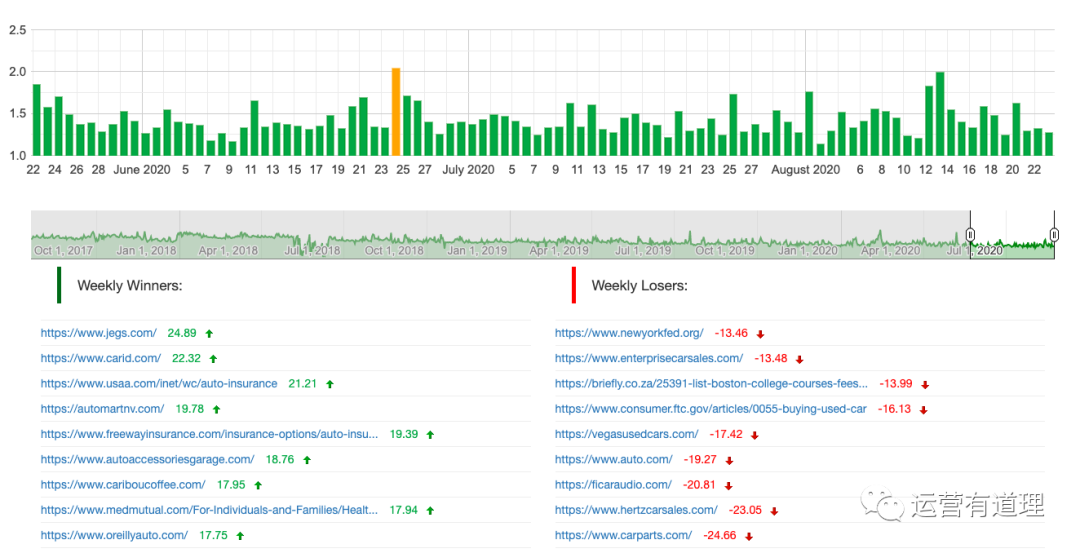Click the up arrow next to 17.94
The width and height of the screenshot is (1080, 553).
pos(430,511)
